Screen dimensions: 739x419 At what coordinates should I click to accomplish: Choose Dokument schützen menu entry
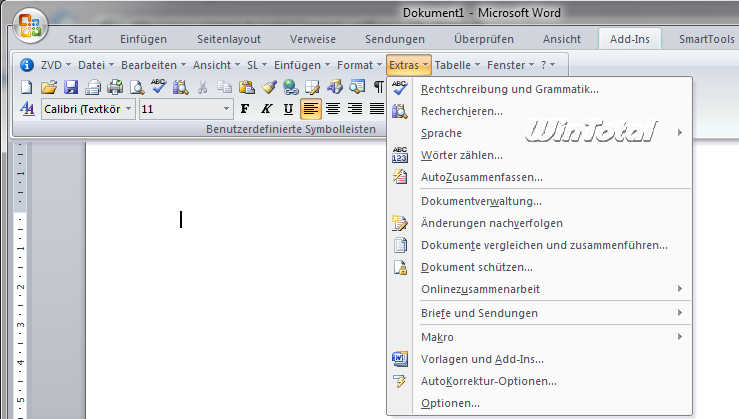click(x=539, y=267)
